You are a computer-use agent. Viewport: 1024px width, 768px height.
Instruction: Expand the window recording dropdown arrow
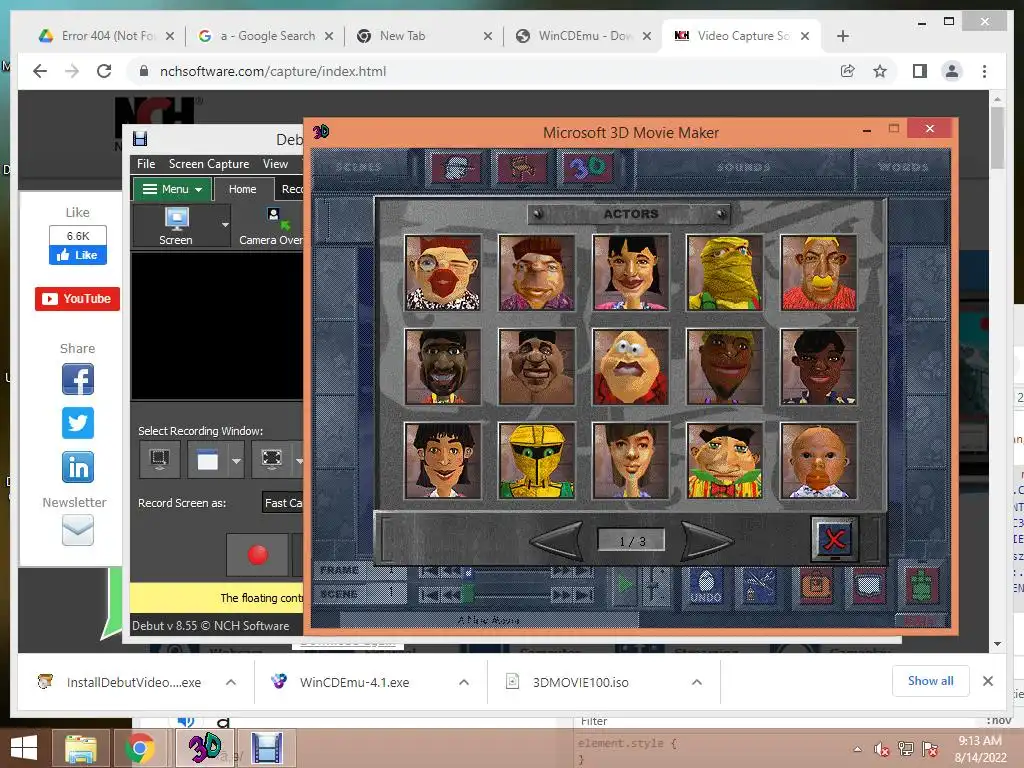pyautogui.click(x=236, y=460)
